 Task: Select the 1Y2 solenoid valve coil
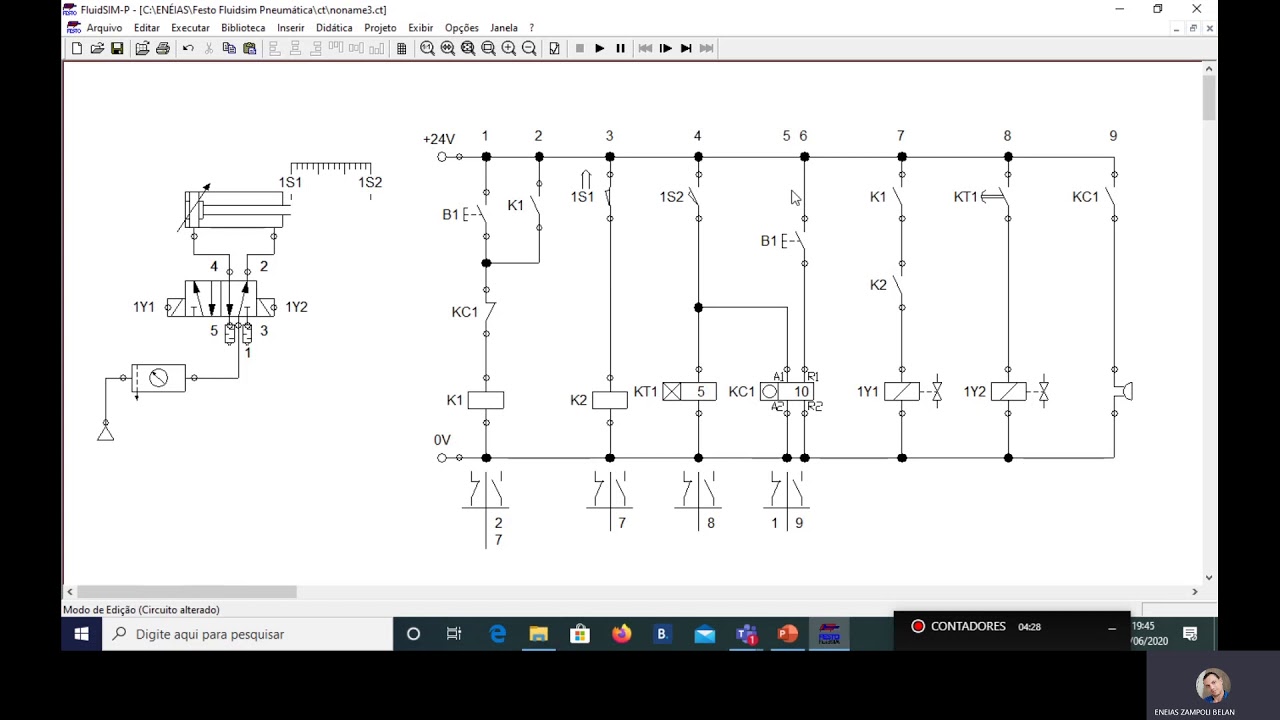tap(1008, 392)
